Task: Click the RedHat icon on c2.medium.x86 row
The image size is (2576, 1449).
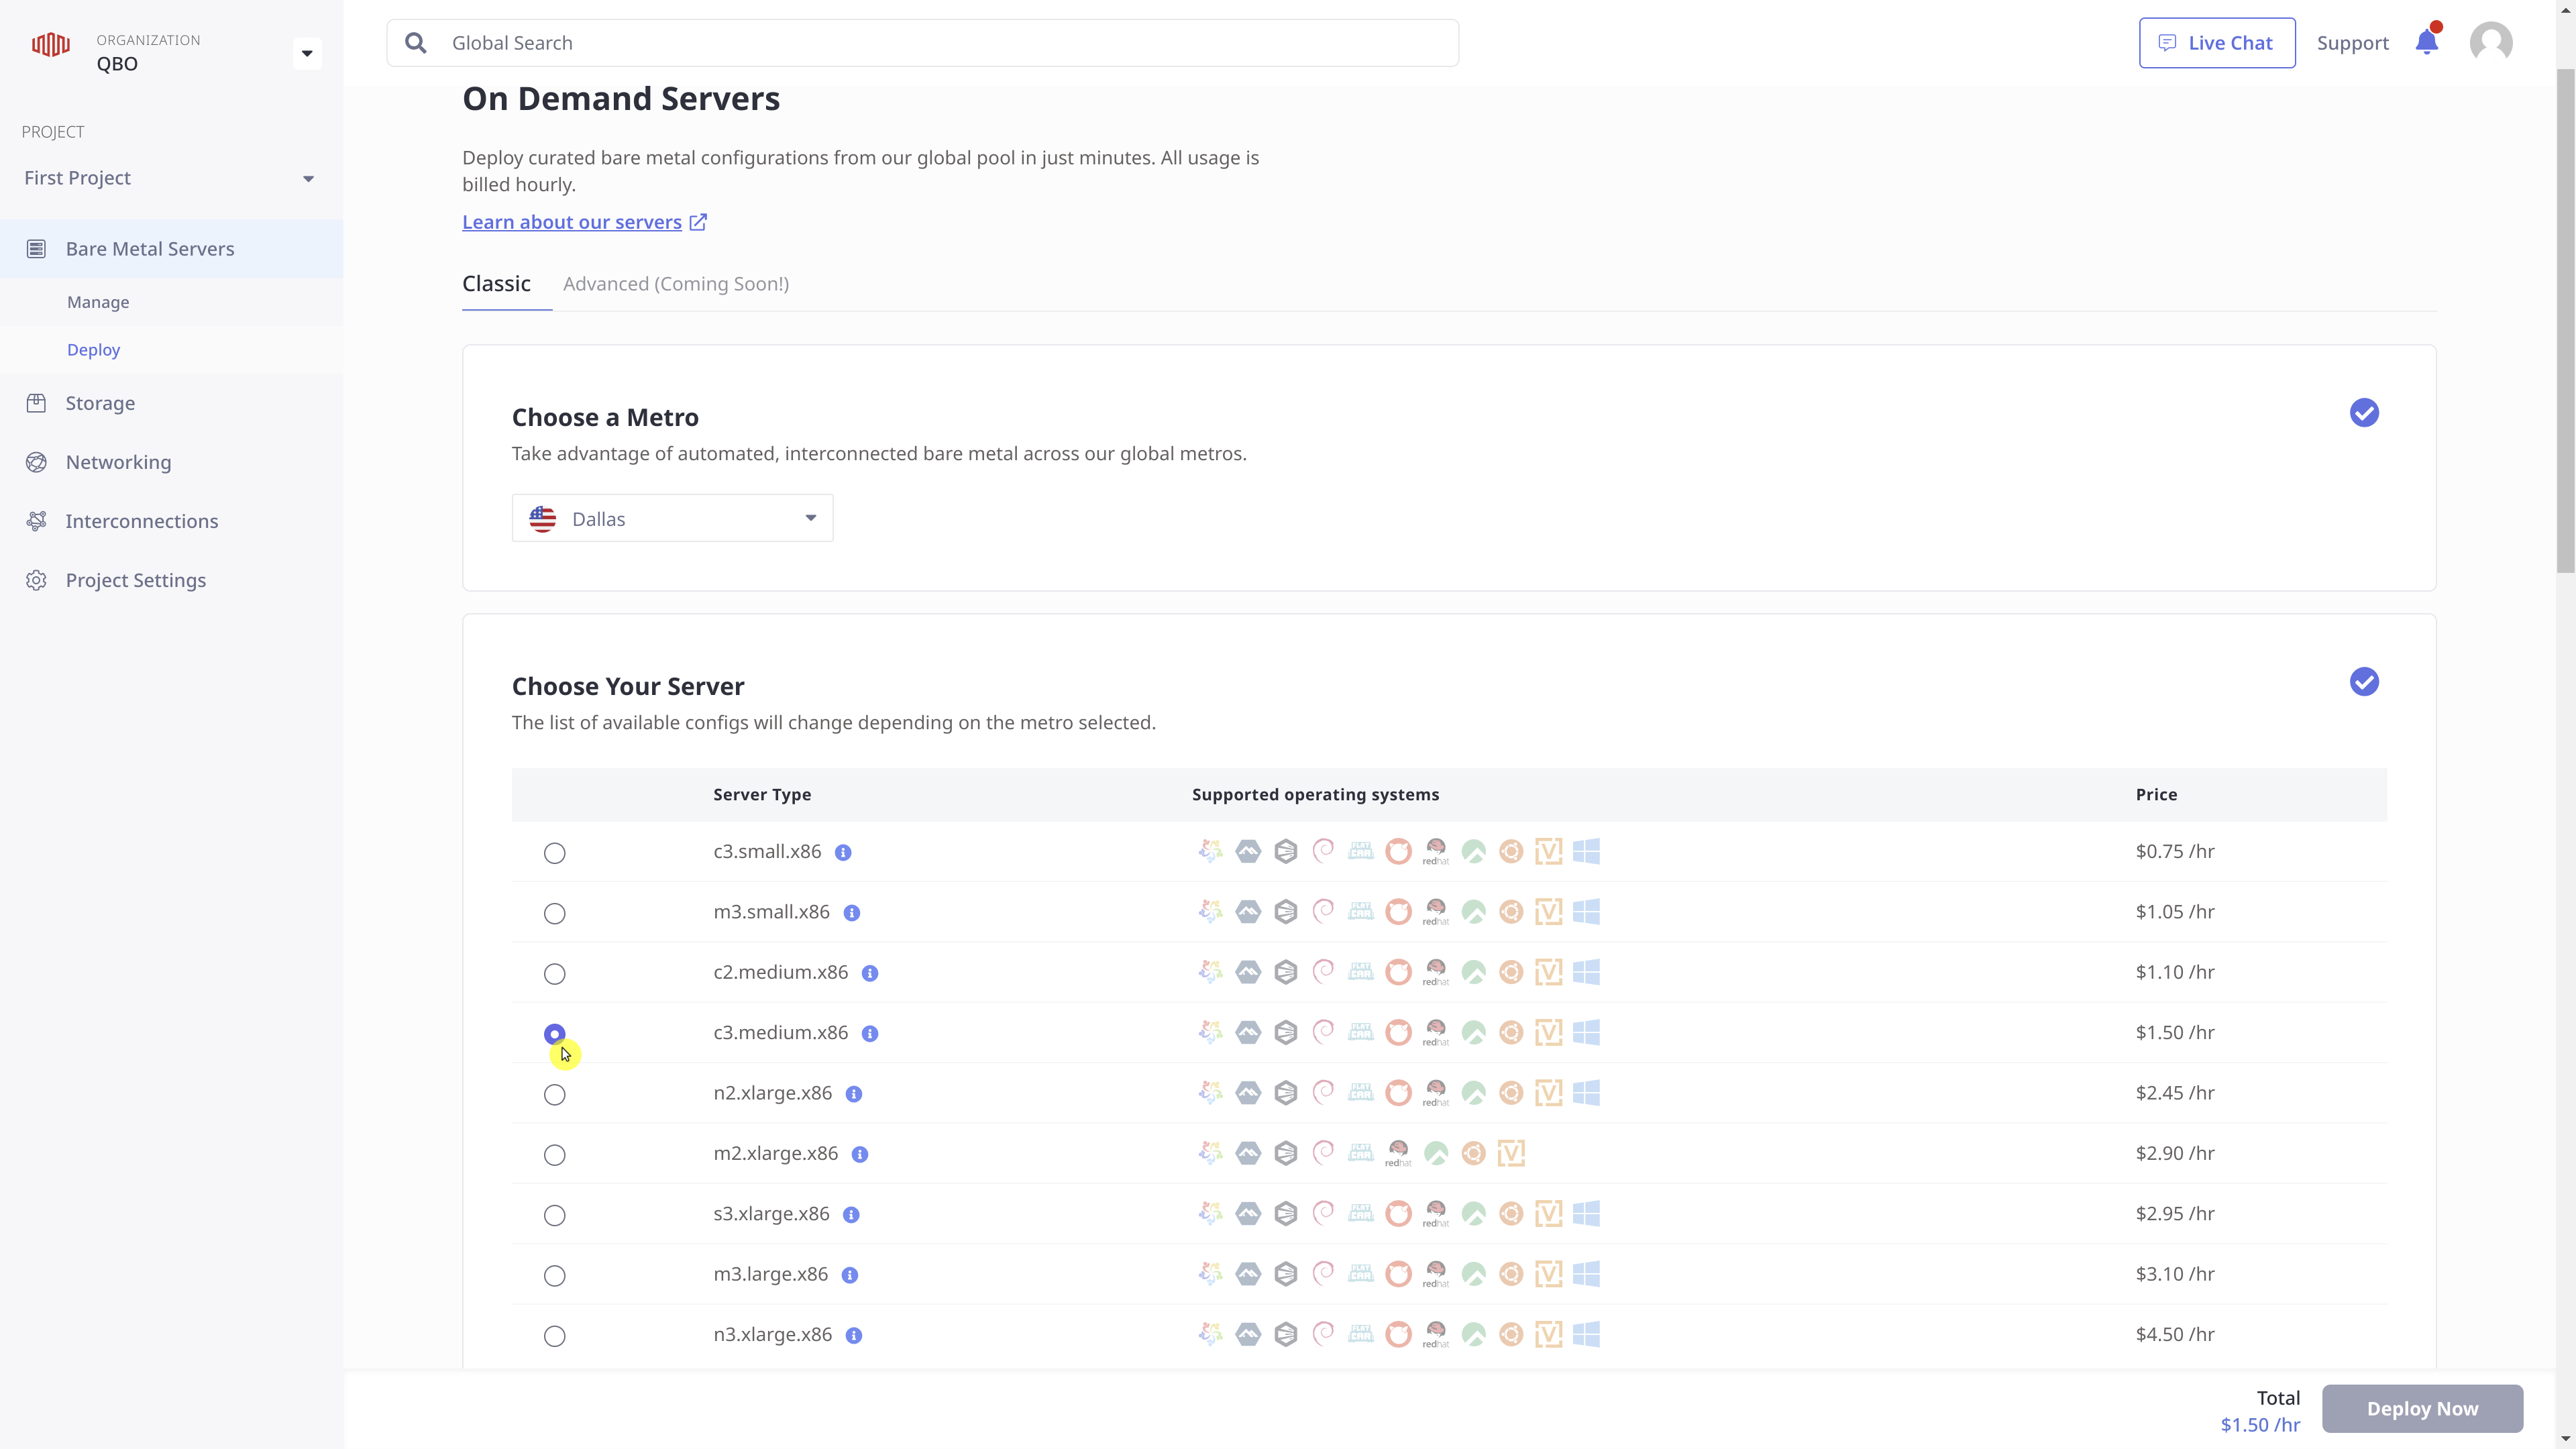Action: tap(1436, 971)
